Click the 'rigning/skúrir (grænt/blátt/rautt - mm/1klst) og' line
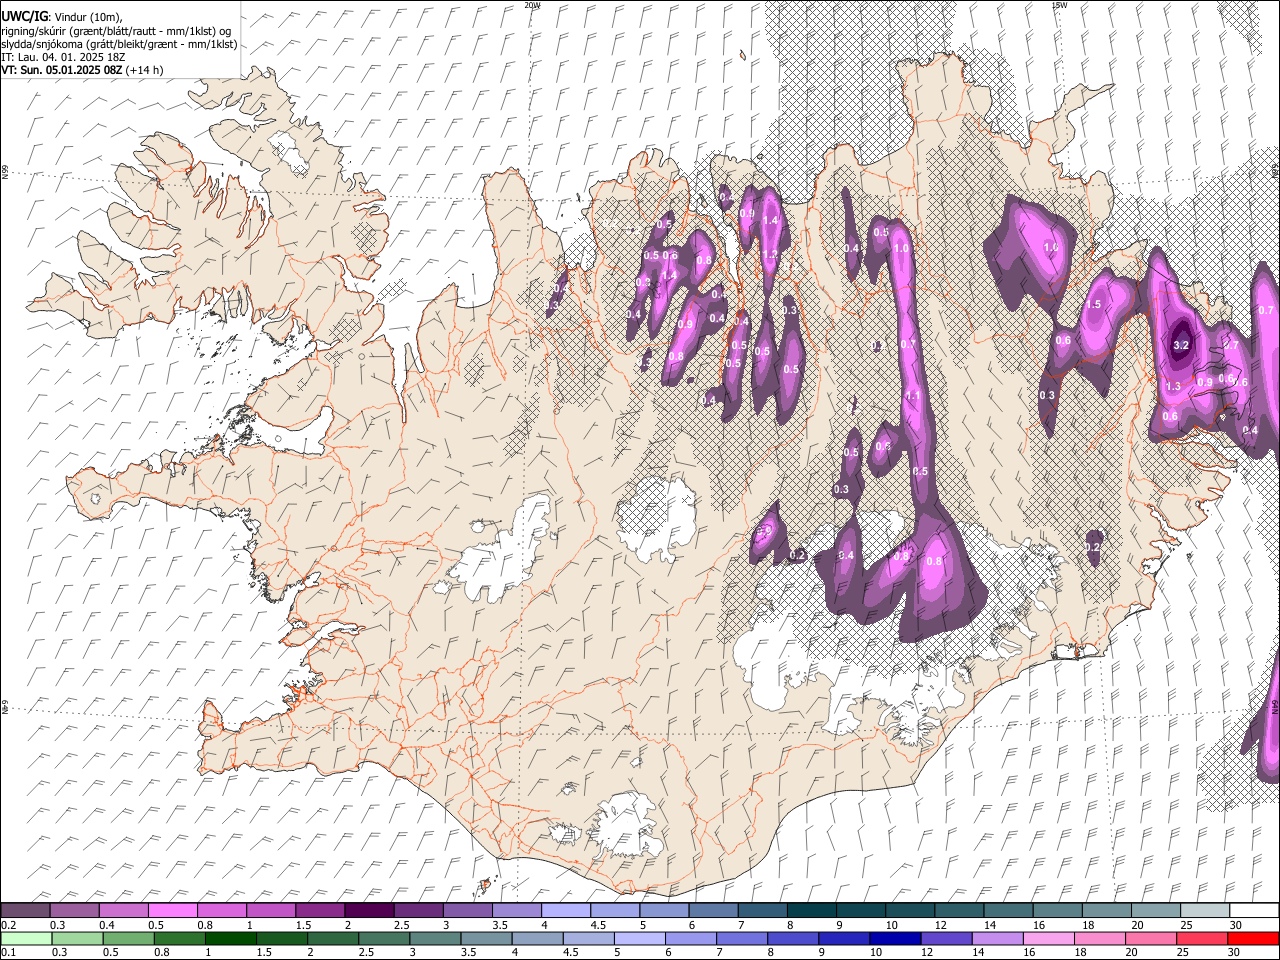The image size is (1280, 960). click(x=117, y=31)
